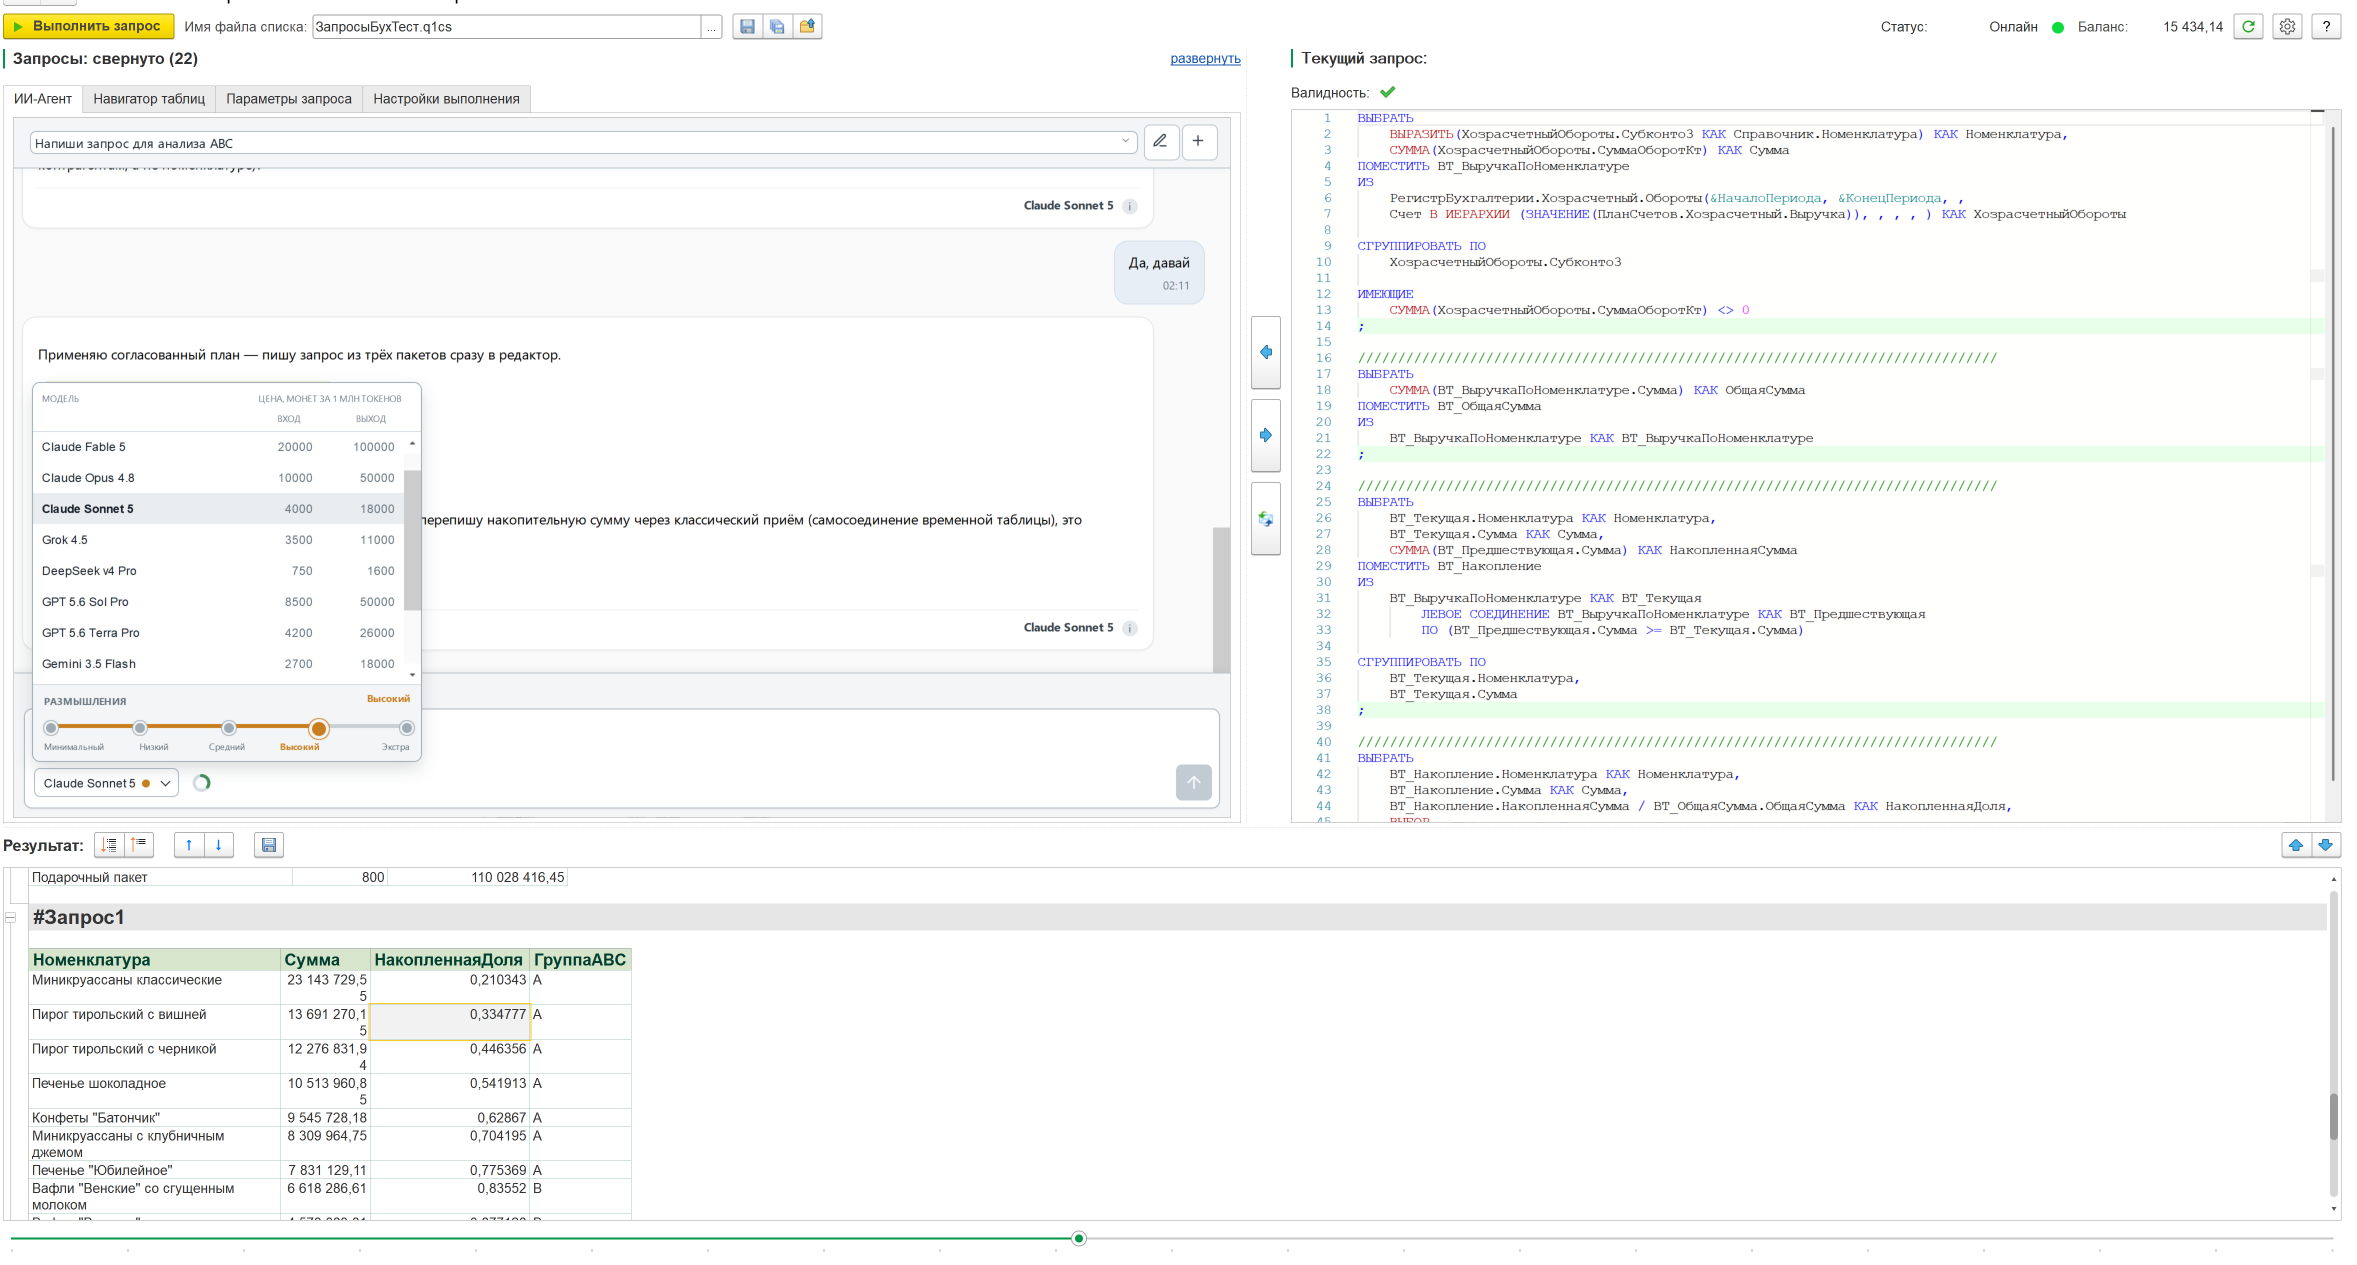This screenshot has height=1265, width=2357.
Task: Collapse all result groups
Action: (x=139, y=845)
